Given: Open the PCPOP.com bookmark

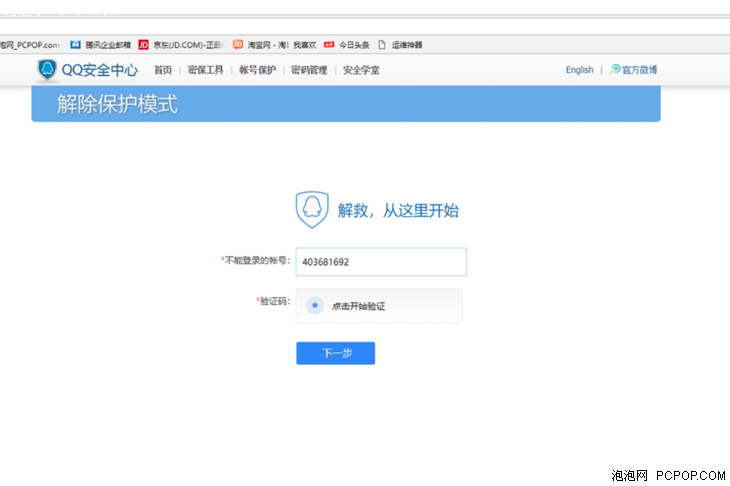Looking at the screenshot, I should point(28,45).
